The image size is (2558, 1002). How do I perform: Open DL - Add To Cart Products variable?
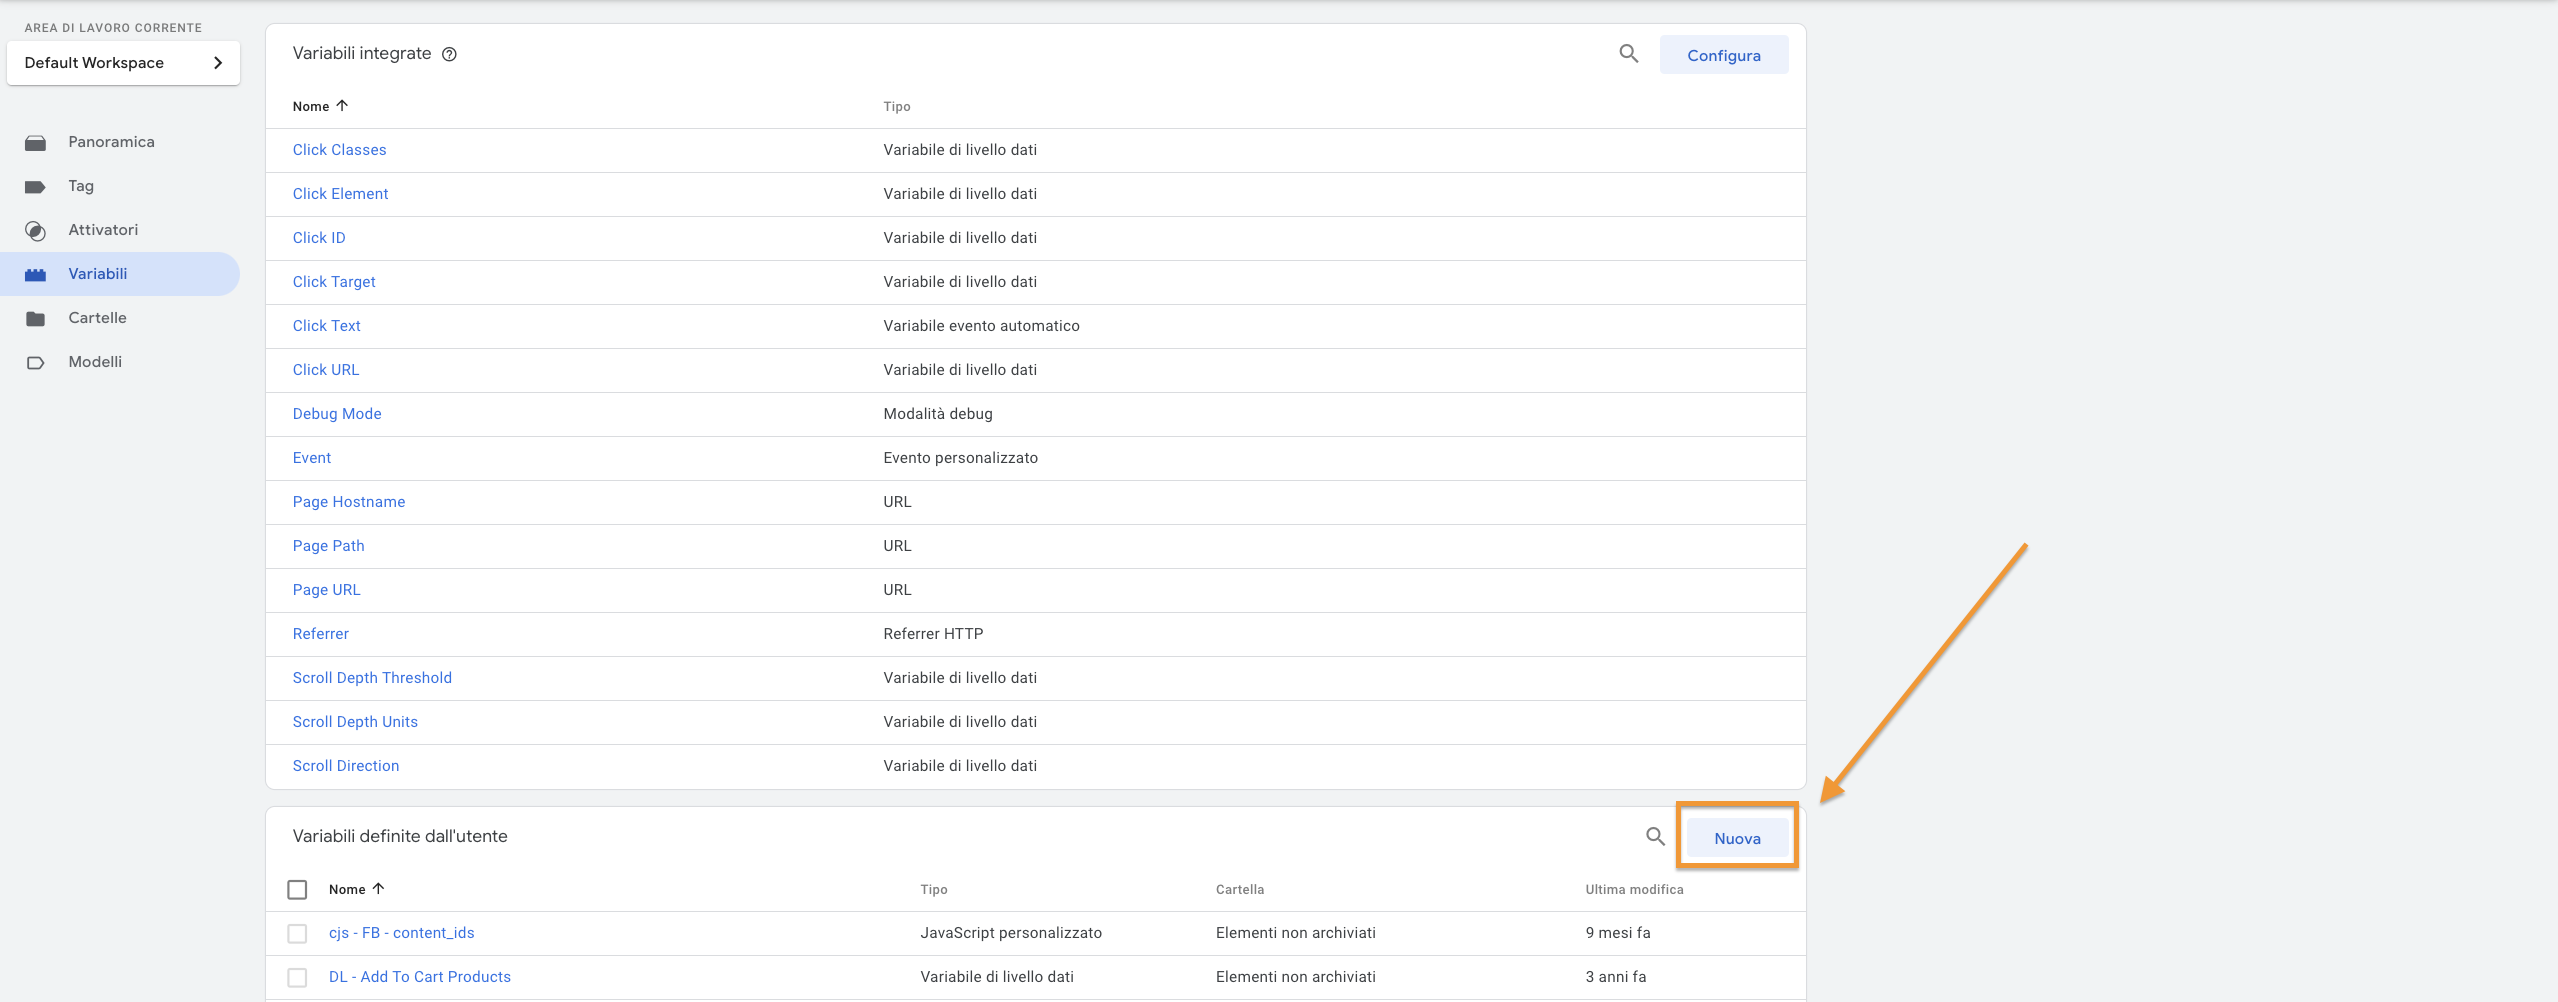[x=420, y=977]
